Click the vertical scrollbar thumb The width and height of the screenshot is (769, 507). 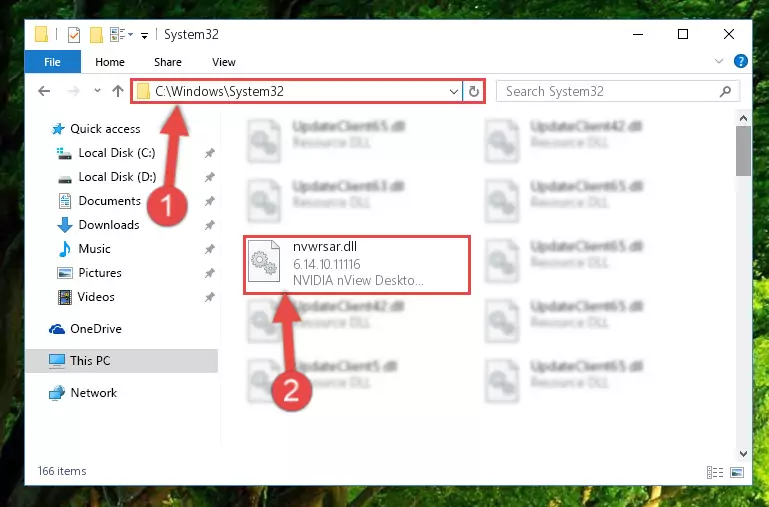click(743, 151)
